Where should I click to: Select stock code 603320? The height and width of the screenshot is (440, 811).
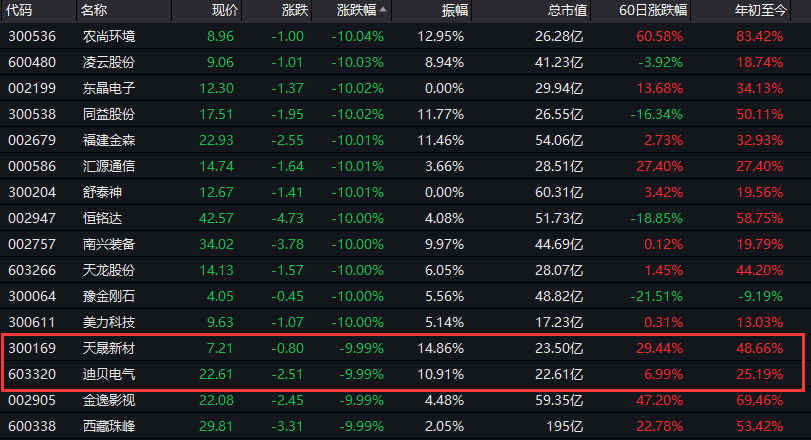point(32,374)
